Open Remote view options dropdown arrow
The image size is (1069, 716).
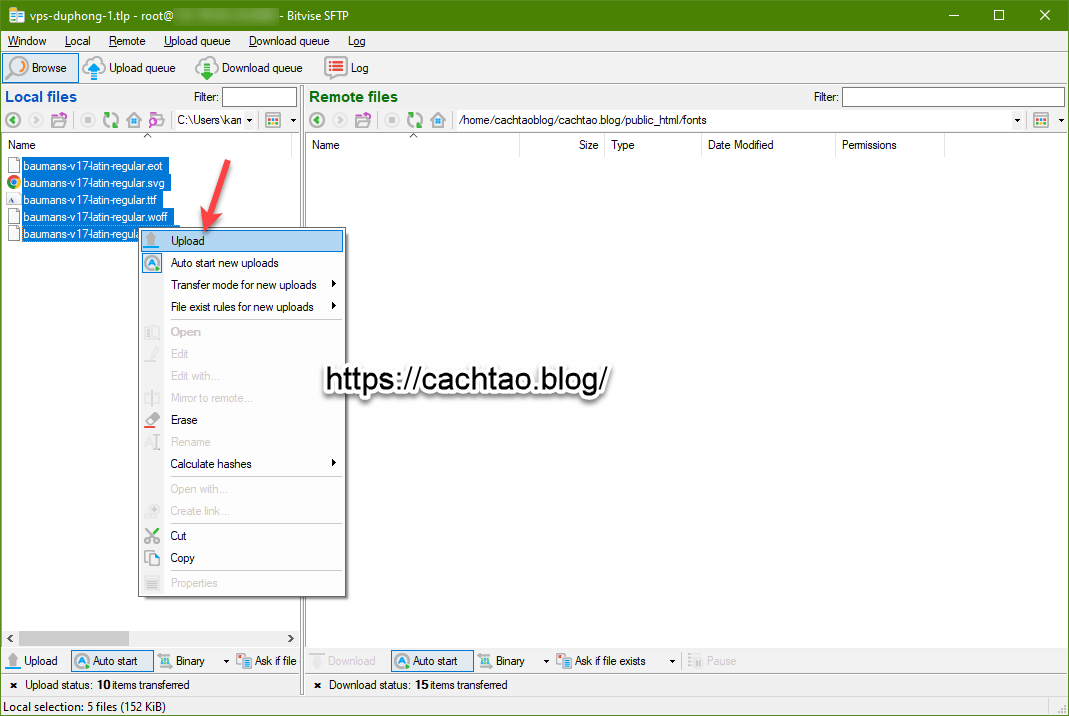pos(1061,120)
